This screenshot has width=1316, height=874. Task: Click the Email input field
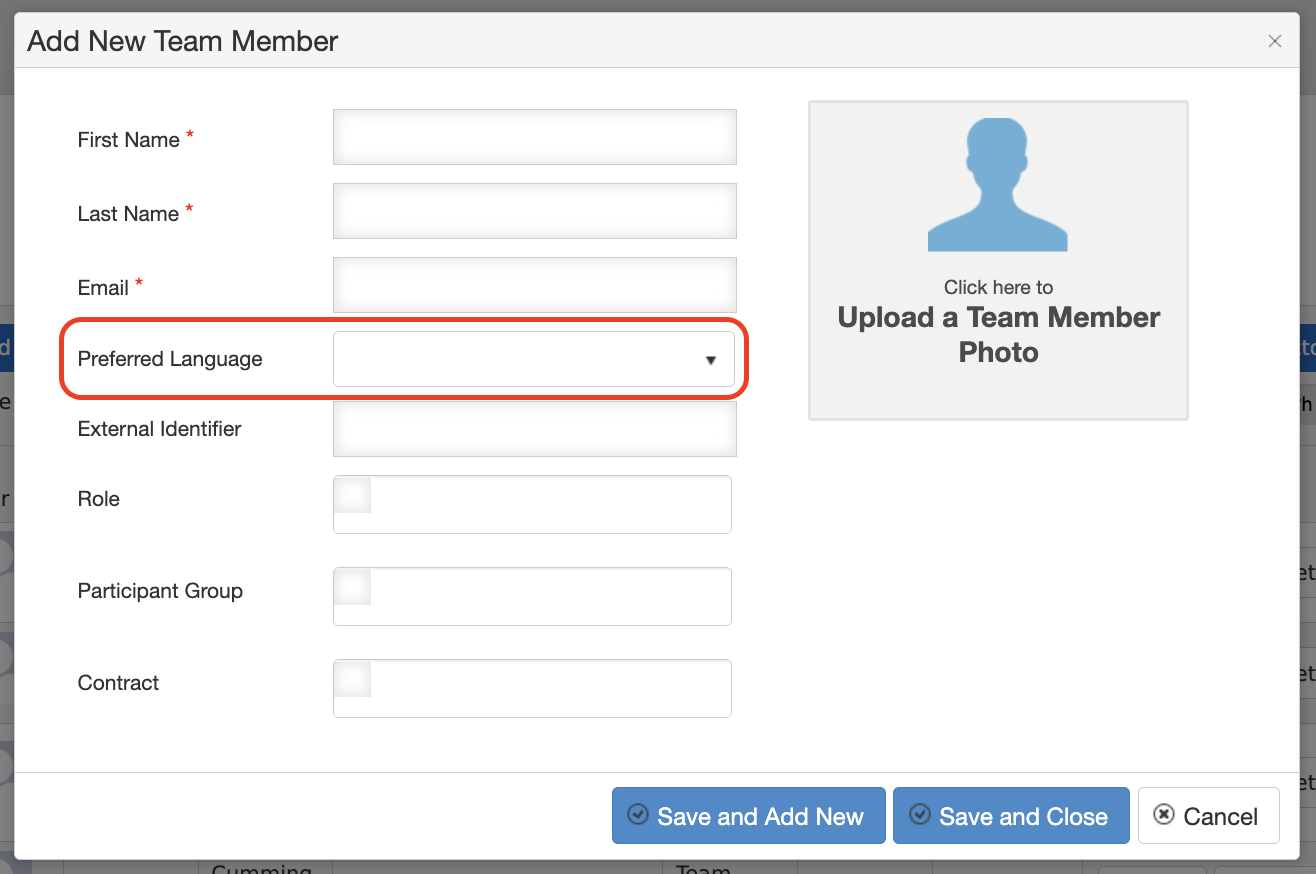(x=535, y=285)
